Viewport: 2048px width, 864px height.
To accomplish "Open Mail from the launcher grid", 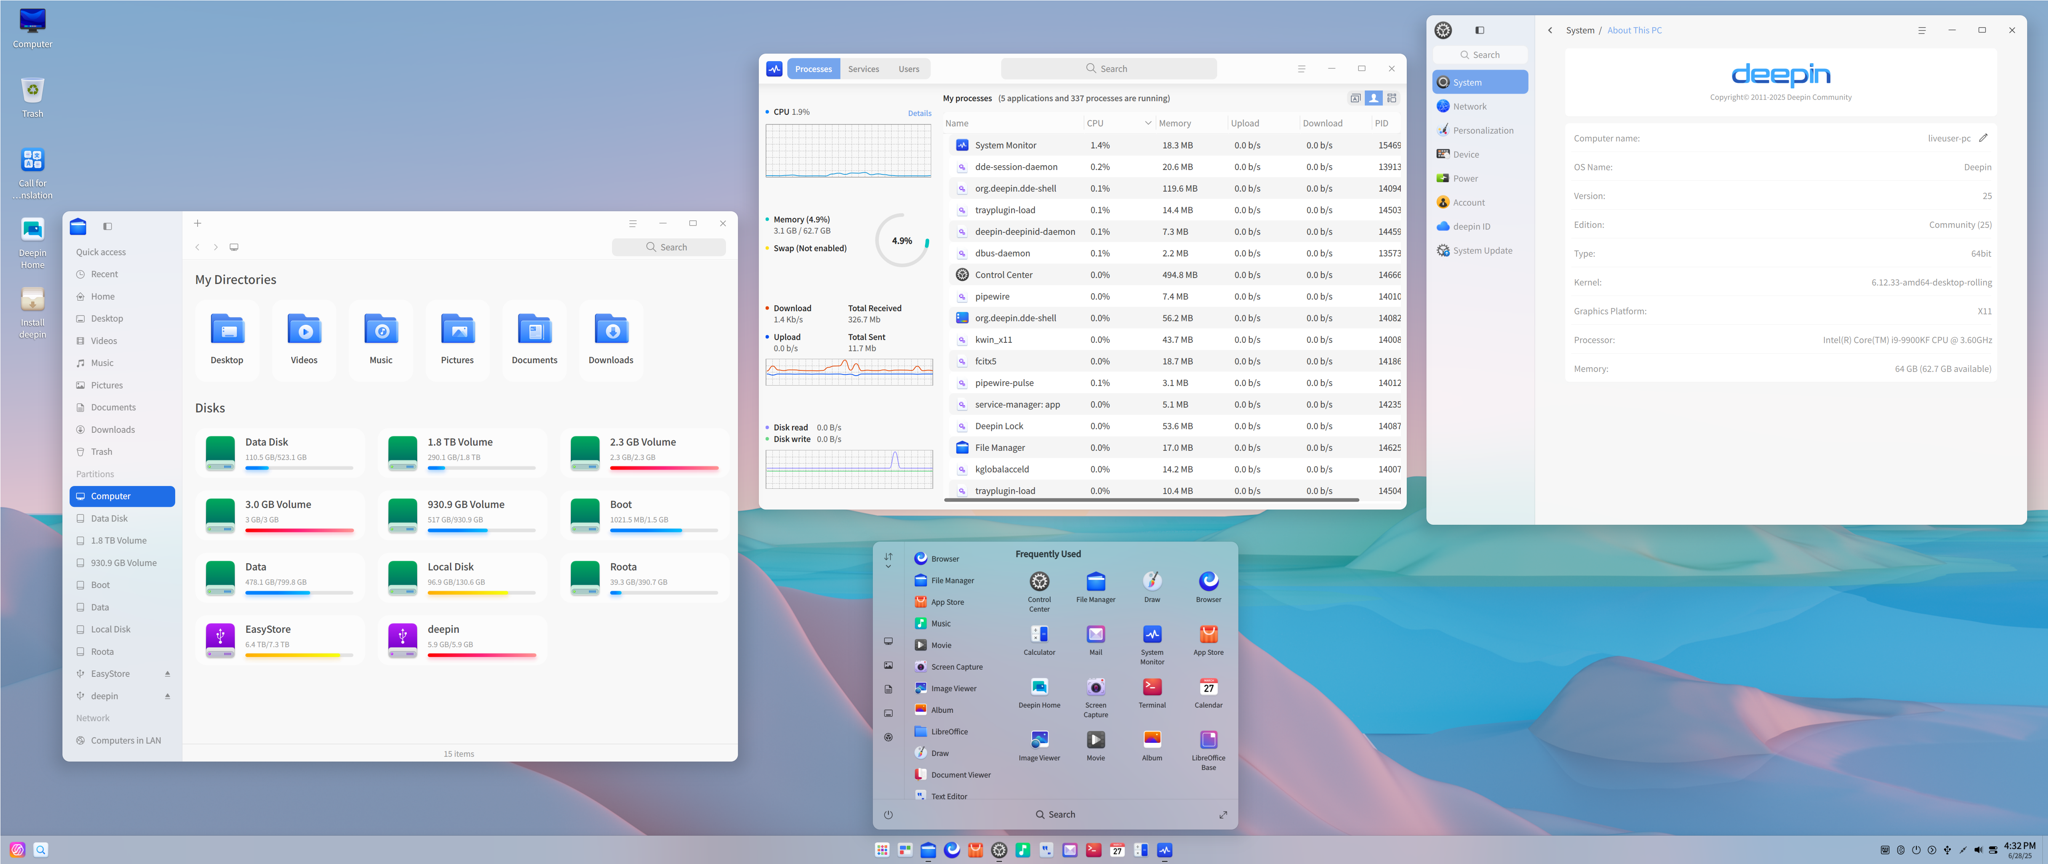I will point(1096,640).
